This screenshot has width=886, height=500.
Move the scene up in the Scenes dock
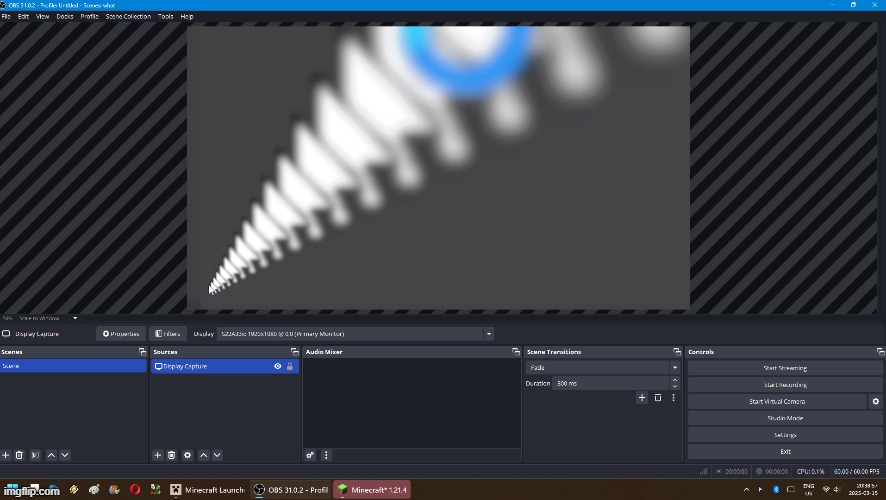point(51,455)
